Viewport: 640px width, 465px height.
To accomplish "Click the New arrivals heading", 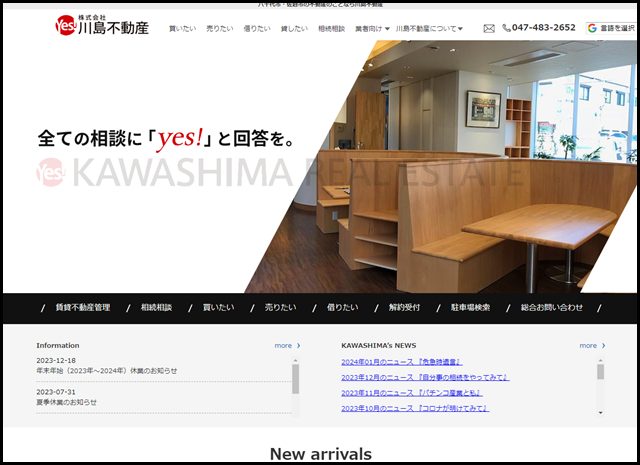I will 321,454.
